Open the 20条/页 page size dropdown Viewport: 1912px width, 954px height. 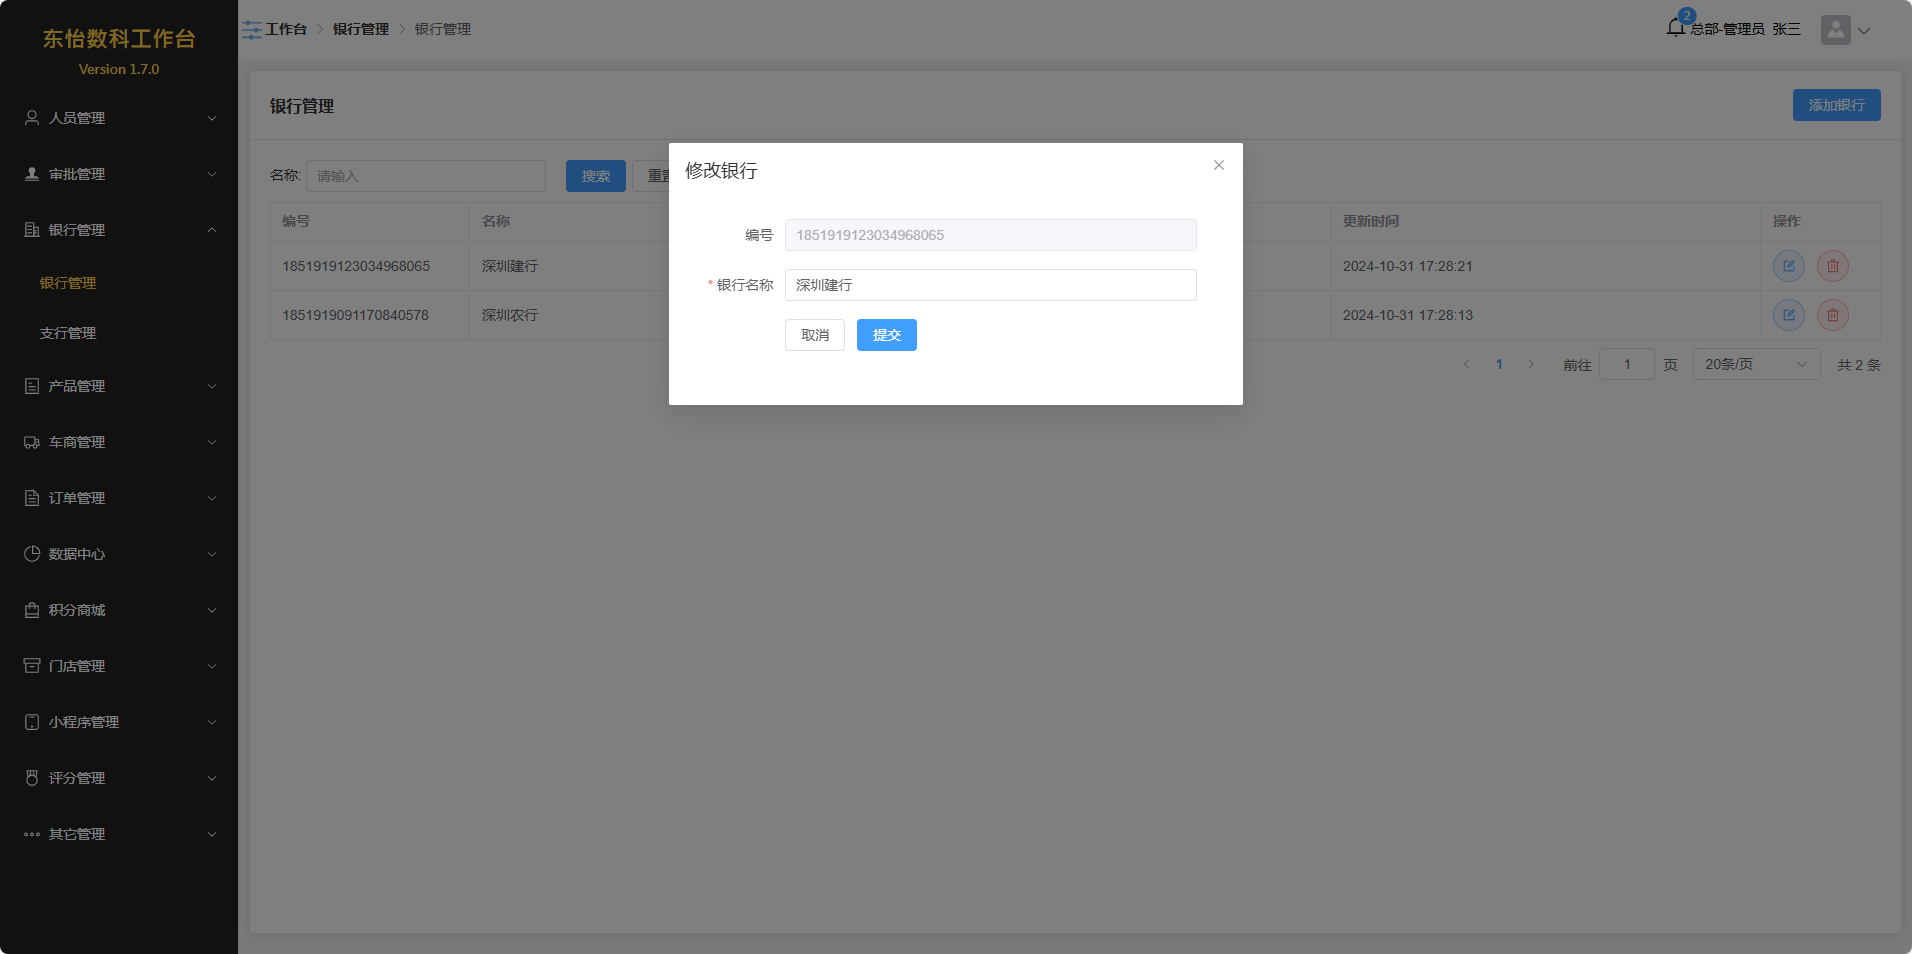(1755, 365)
